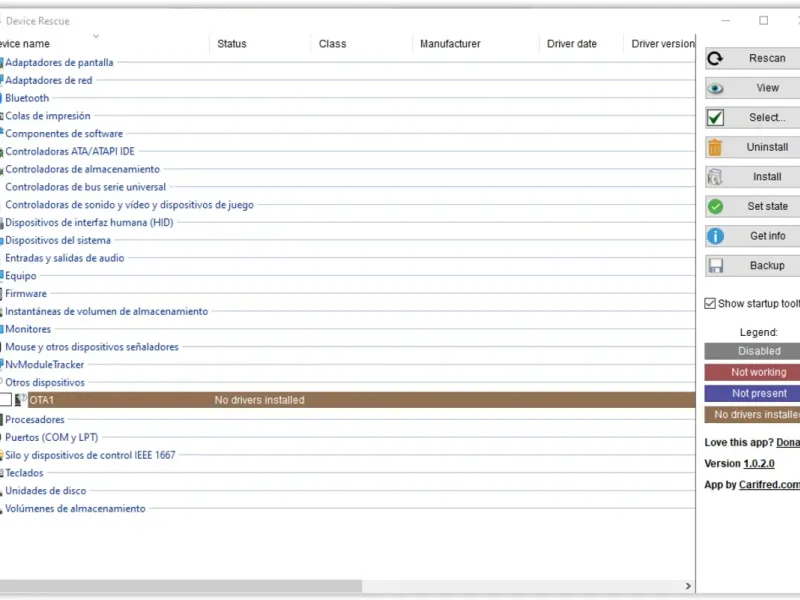This screenshot has height=600, width=800.
Task: Select the OTA1 device row
Action: tap(362, 400)
